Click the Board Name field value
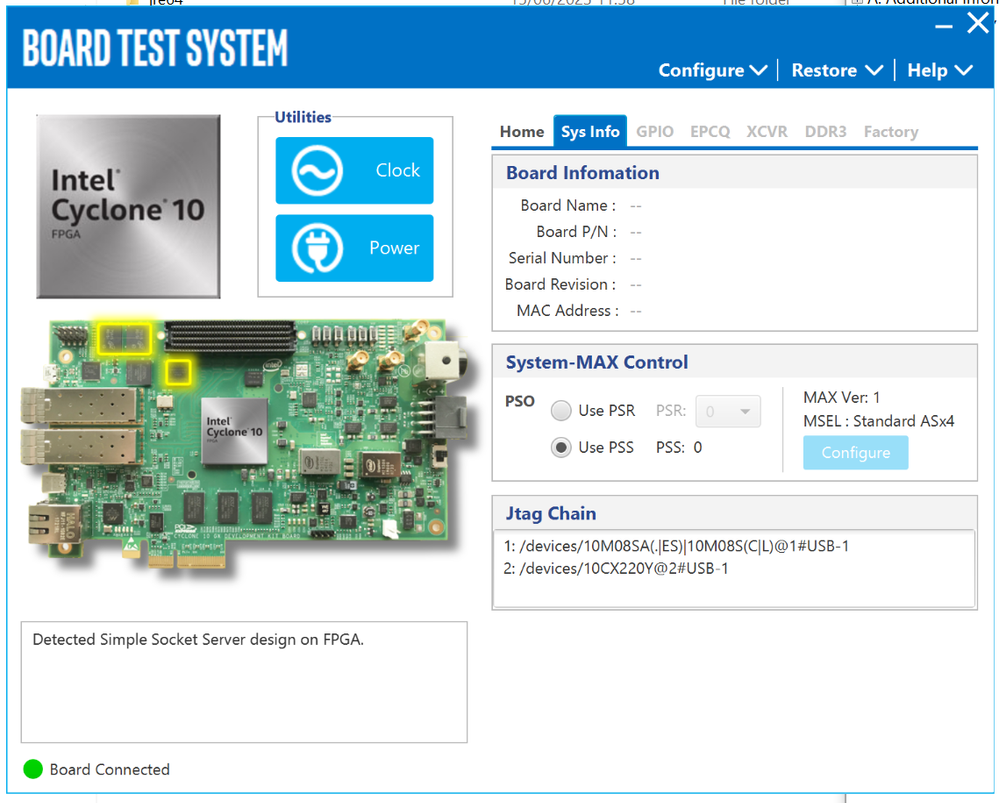Screen dimensions: 999x803 (x=635, y=206)
